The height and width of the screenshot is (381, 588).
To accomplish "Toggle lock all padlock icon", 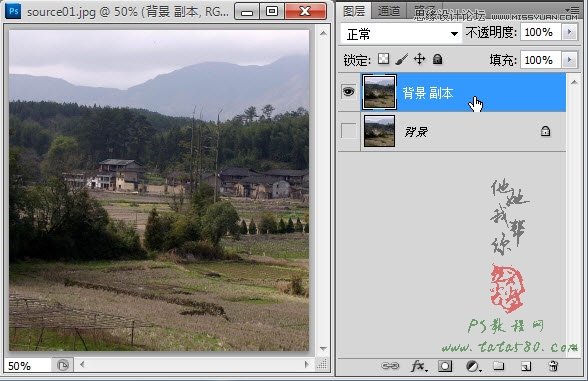I will (x=437, y=59).
